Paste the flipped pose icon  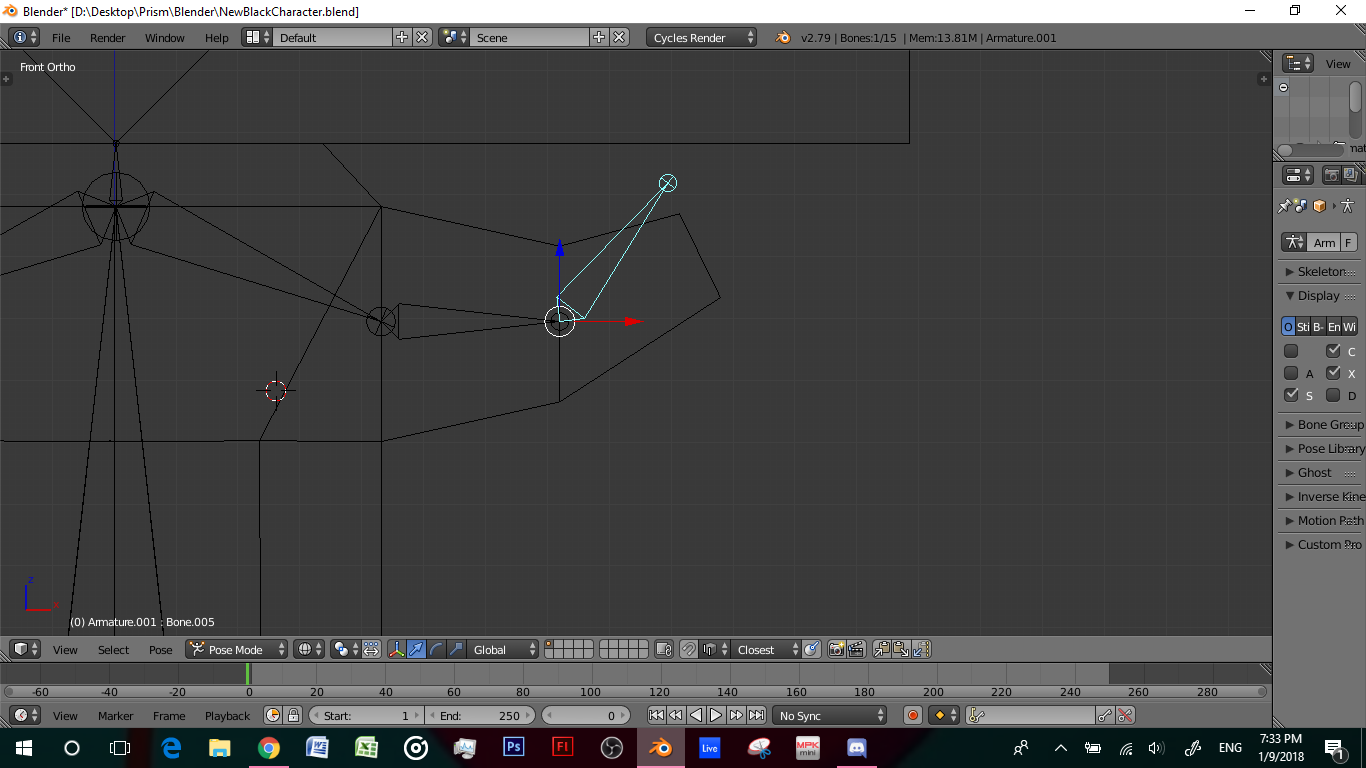[x=921, y=649]
